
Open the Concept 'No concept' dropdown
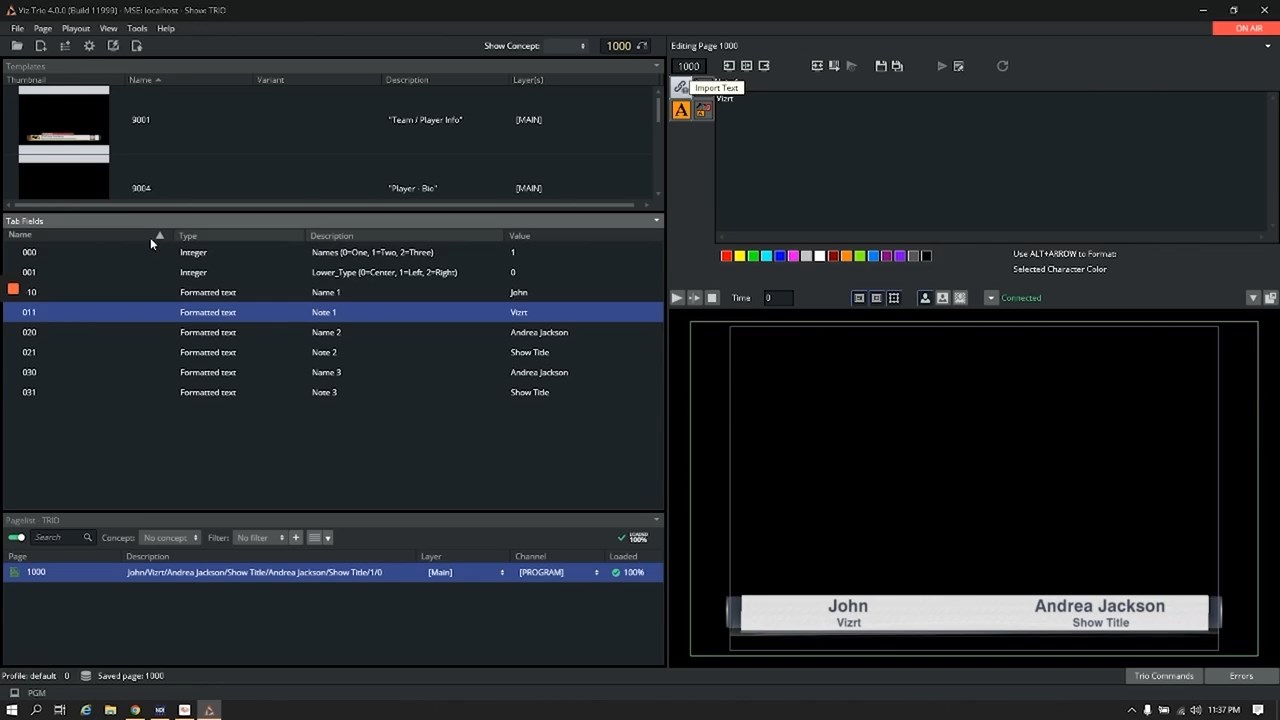point(170,538)
